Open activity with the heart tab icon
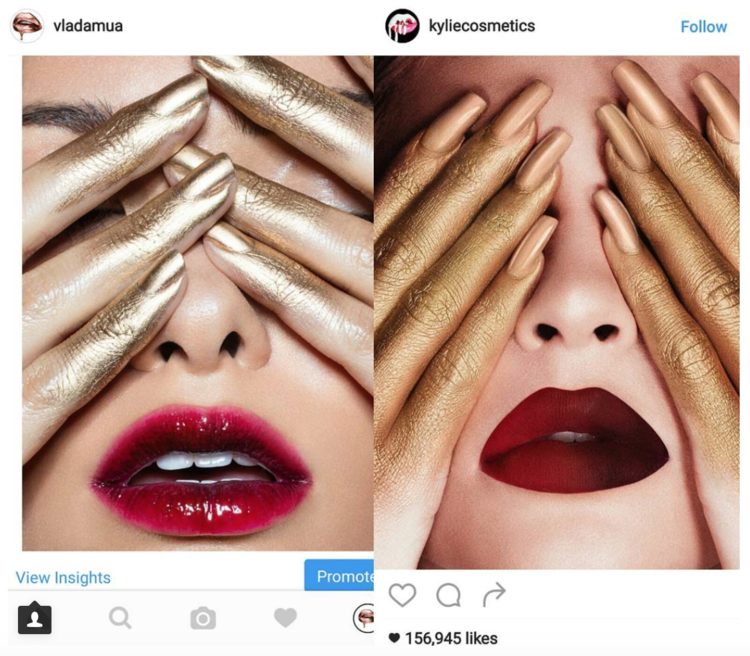Image resolution: width=750 pixels, height=656 pixels. (x=286, y=617)
